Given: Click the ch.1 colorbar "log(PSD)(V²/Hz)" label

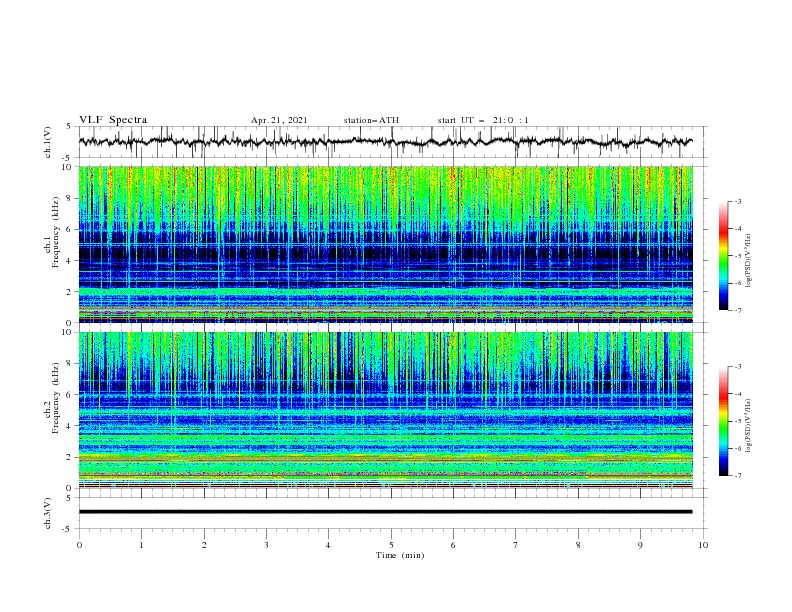Looking at the screenshot, I should click(x=748, y=261).
